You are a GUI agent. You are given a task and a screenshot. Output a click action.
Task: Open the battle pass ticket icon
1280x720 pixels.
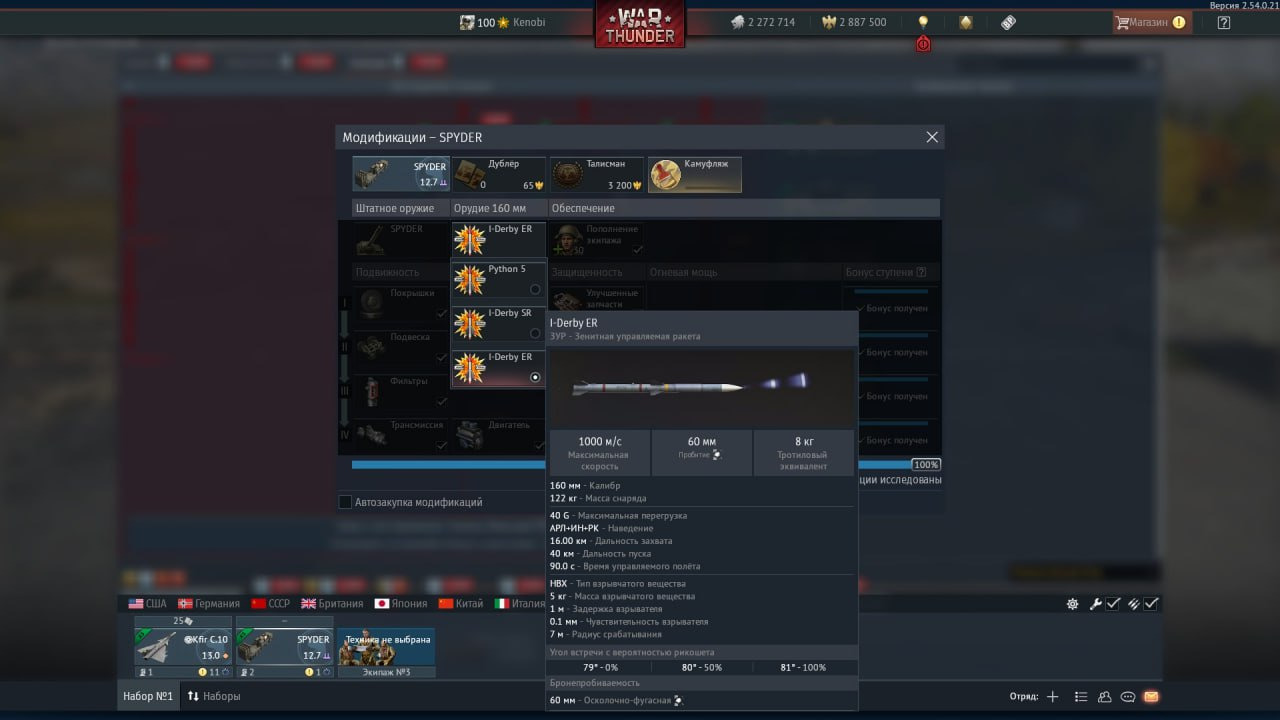coord(1008,22)
